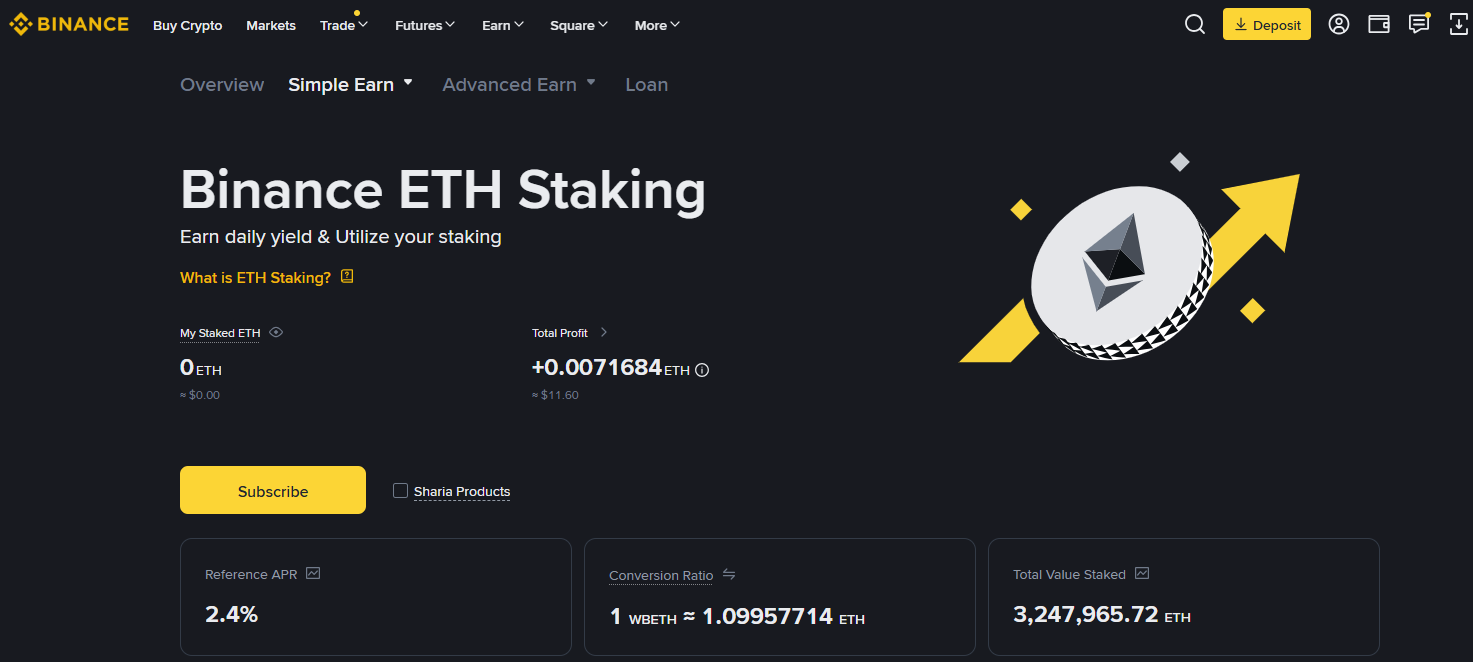Click the ≈ $11.60 profit estimate
This screenshot has height=662, width=1473.
[x=555, y=395]
